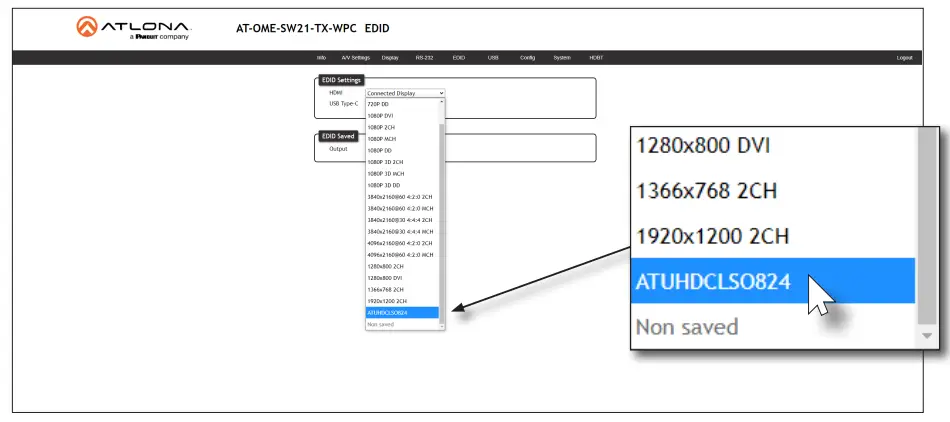This screenshot has width=950, height=422.
Task: Select the 1080P 2CH EDID
Action: pyautogui.click(x=402, y=127)
